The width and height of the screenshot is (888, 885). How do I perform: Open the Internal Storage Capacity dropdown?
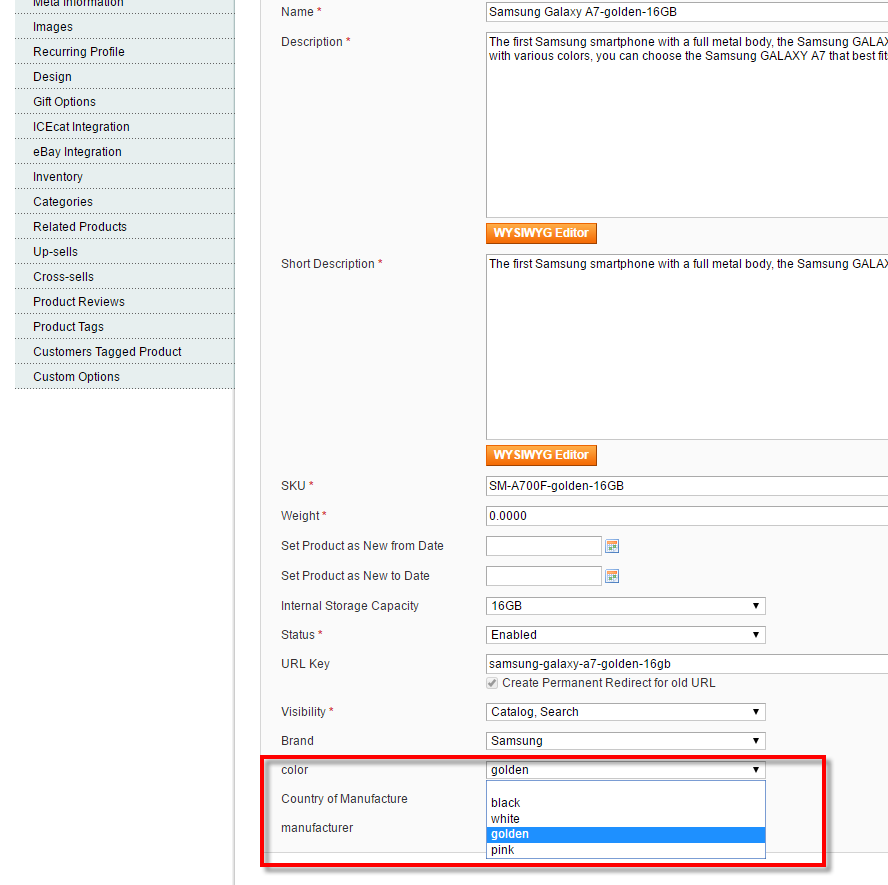(x=625, y=606)
